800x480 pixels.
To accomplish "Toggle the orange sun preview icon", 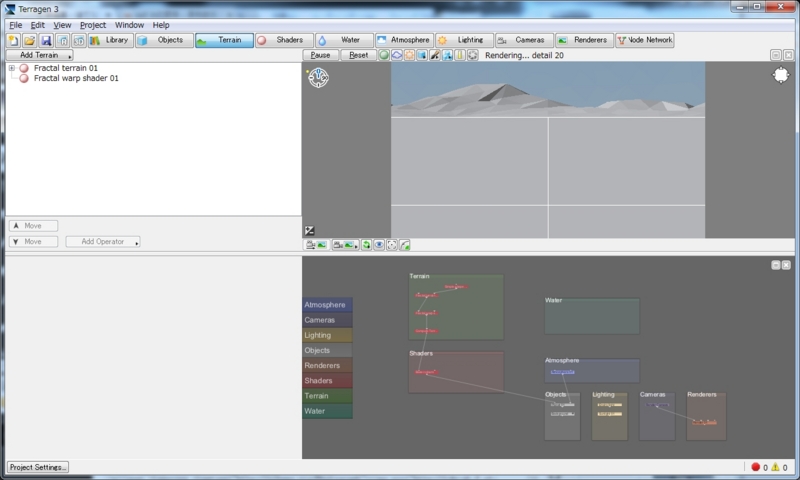I will (x=409, y=55).
